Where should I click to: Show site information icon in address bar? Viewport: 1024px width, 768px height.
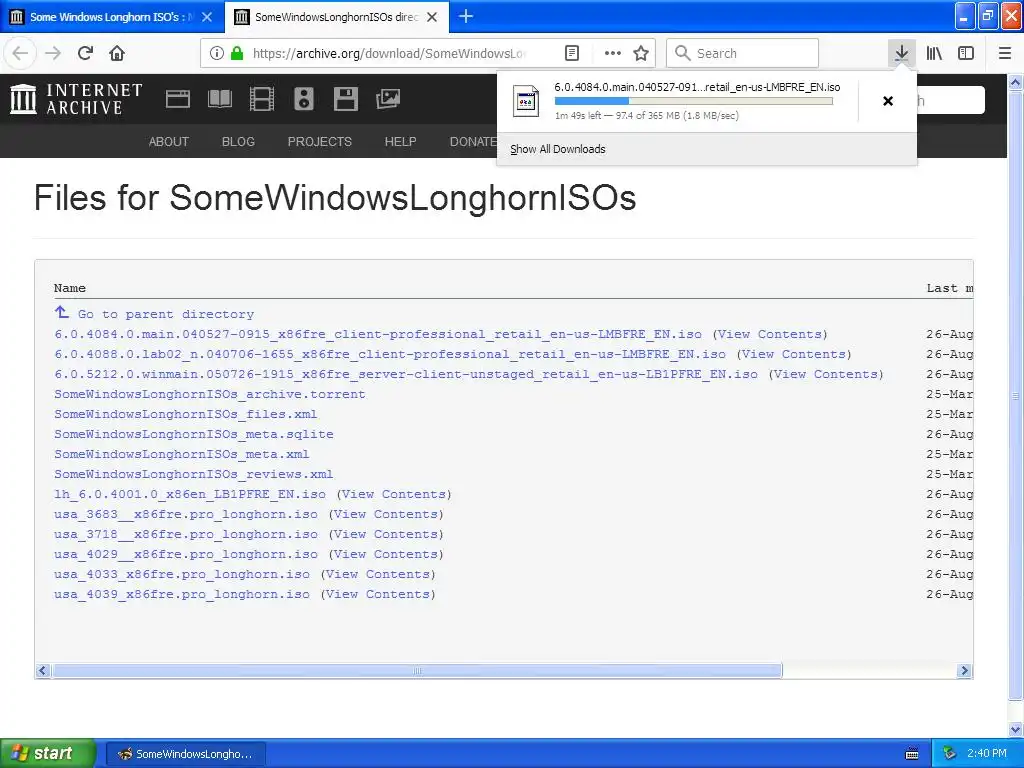217,53
